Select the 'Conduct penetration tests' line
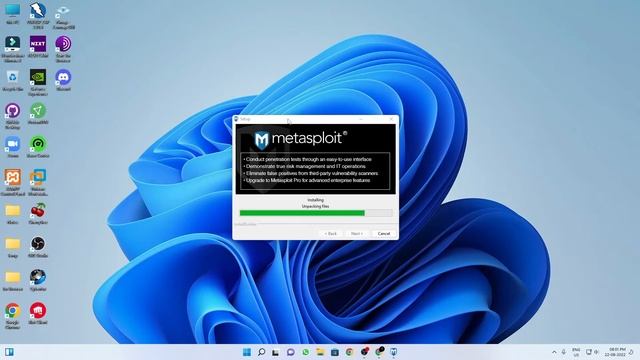Screen dimensions: 640x360 pos(309,159)
